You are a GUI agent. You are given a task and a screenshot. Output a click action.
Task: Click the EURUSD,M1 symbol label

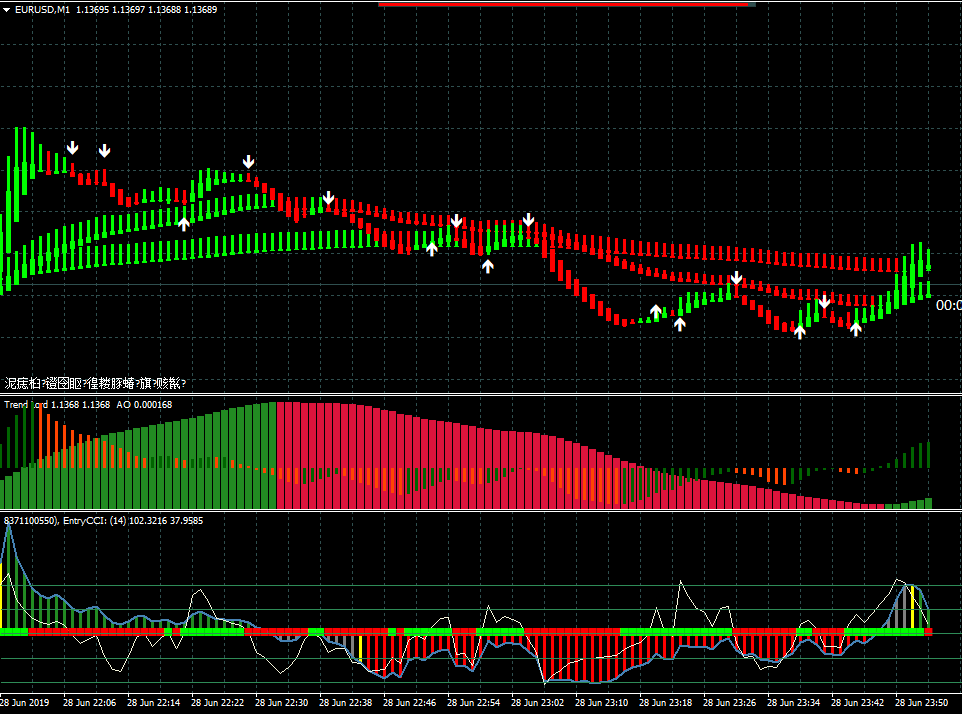click(43, 9)
